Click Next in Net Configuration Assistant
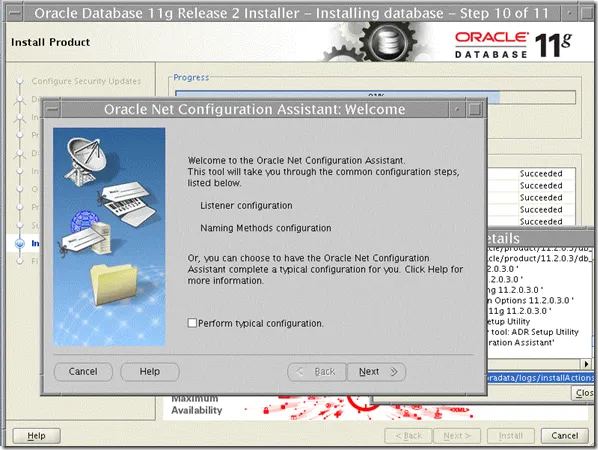The image size is (598, 450). click(376, 371)
